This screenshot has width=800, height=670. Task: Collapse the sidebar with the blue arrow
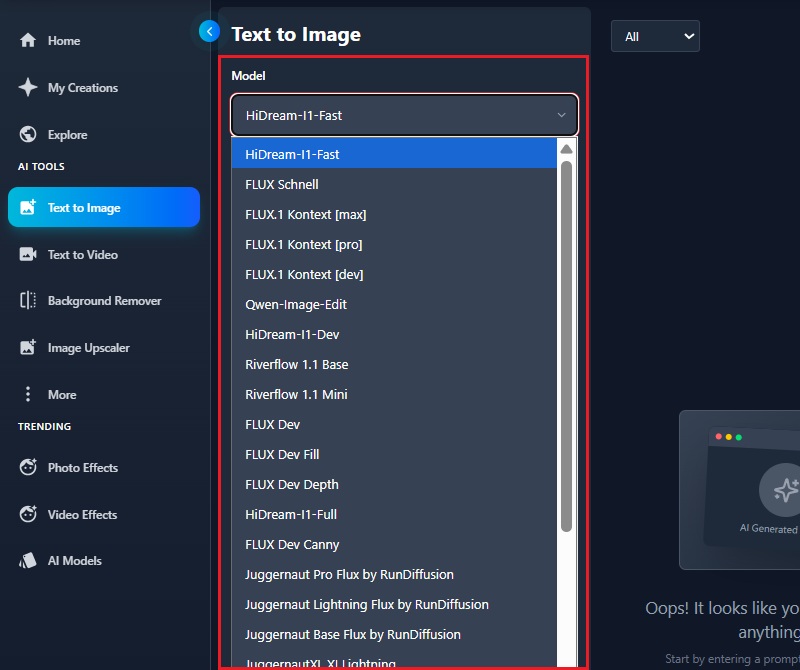[x=209, y=32]
